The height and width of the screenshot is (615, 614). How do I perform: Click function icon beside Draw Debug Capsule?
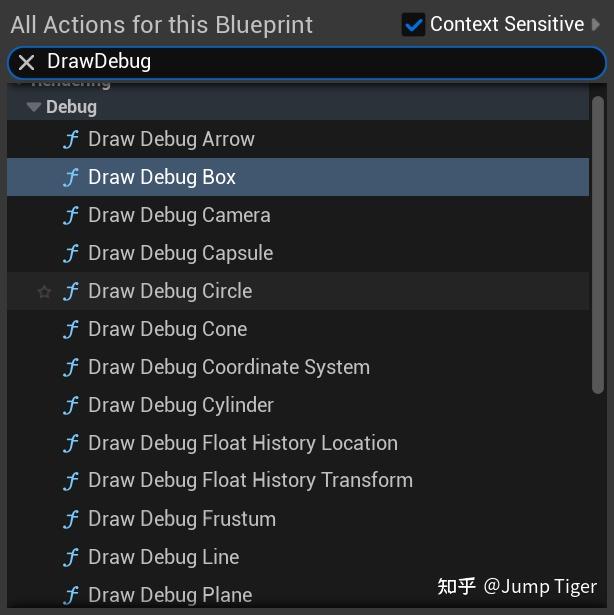point(71,254)
